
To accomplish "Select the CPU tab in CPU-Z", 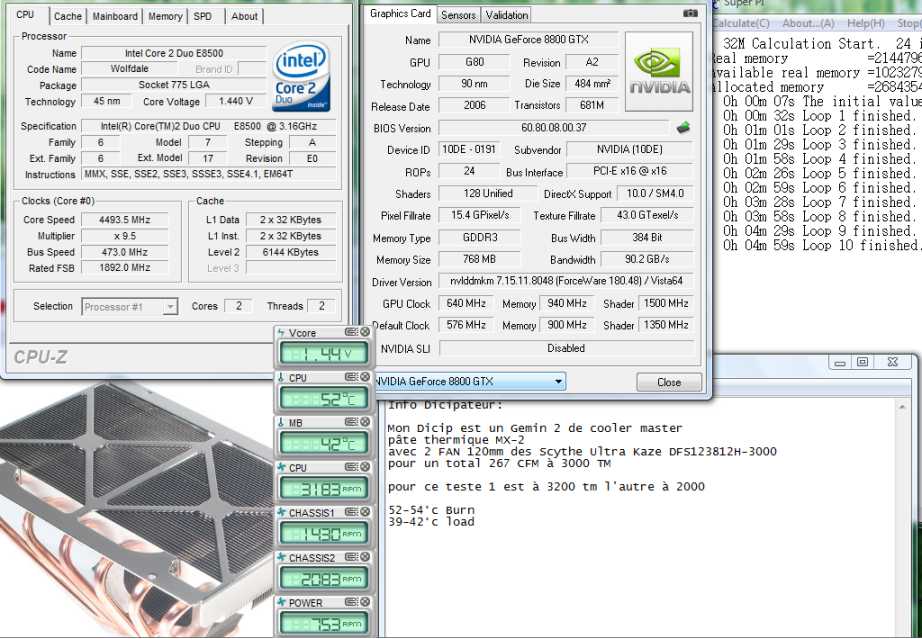I will tap(25, 15).
